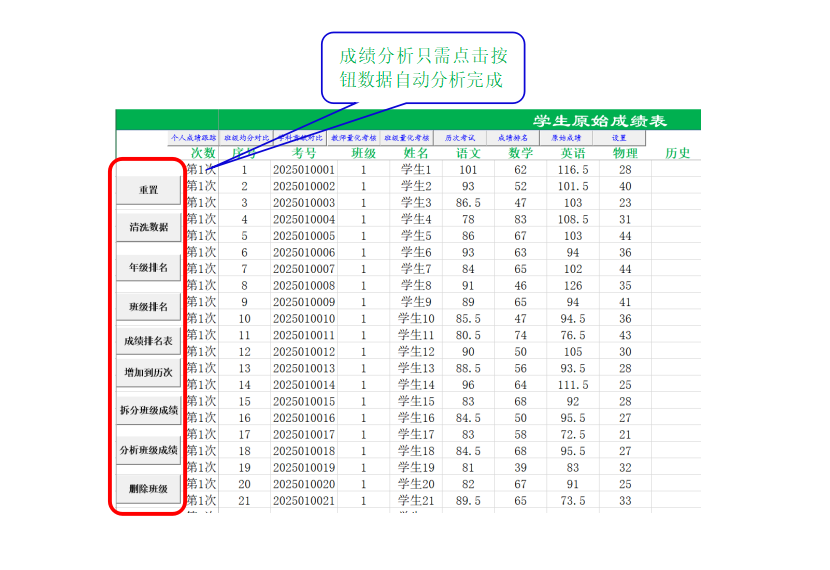
Task: Click the 年级排名 button
Action: 148,268
